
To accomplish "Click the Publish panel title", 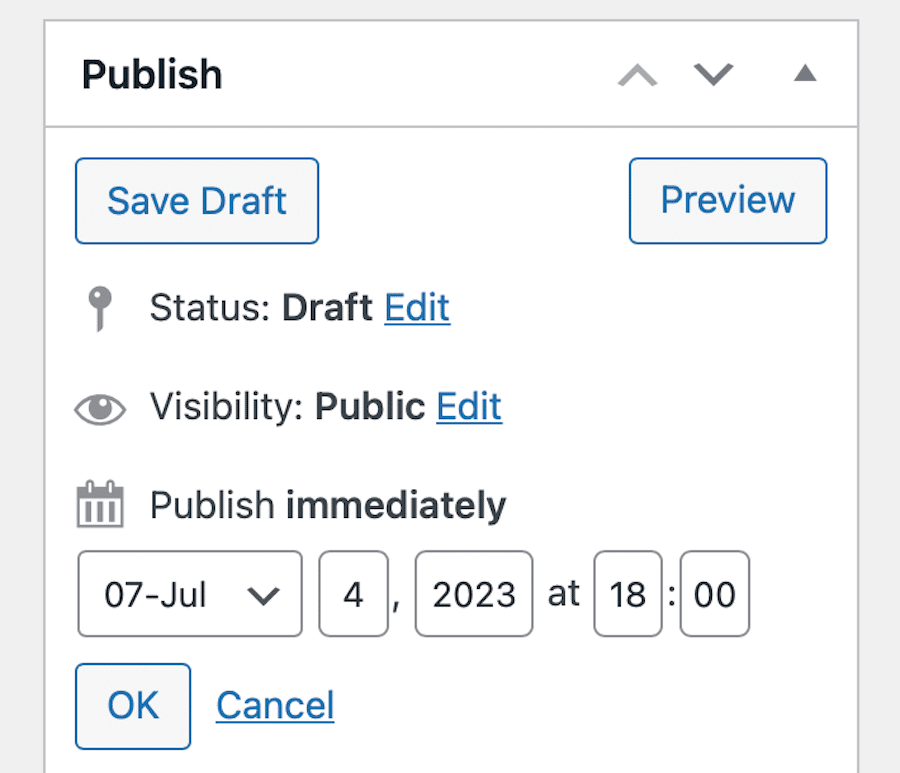I will 151,74.
